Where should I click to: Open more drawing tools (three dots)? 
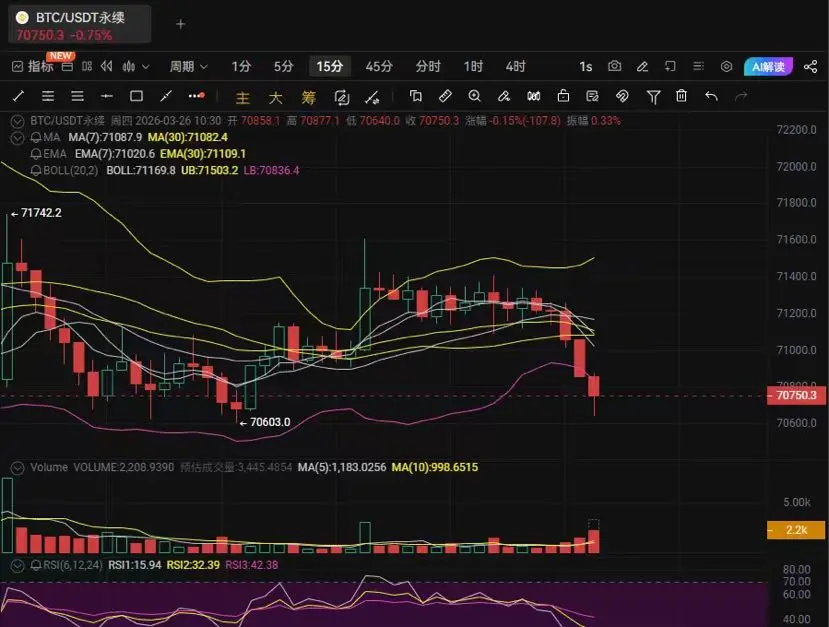click(196, 96)
